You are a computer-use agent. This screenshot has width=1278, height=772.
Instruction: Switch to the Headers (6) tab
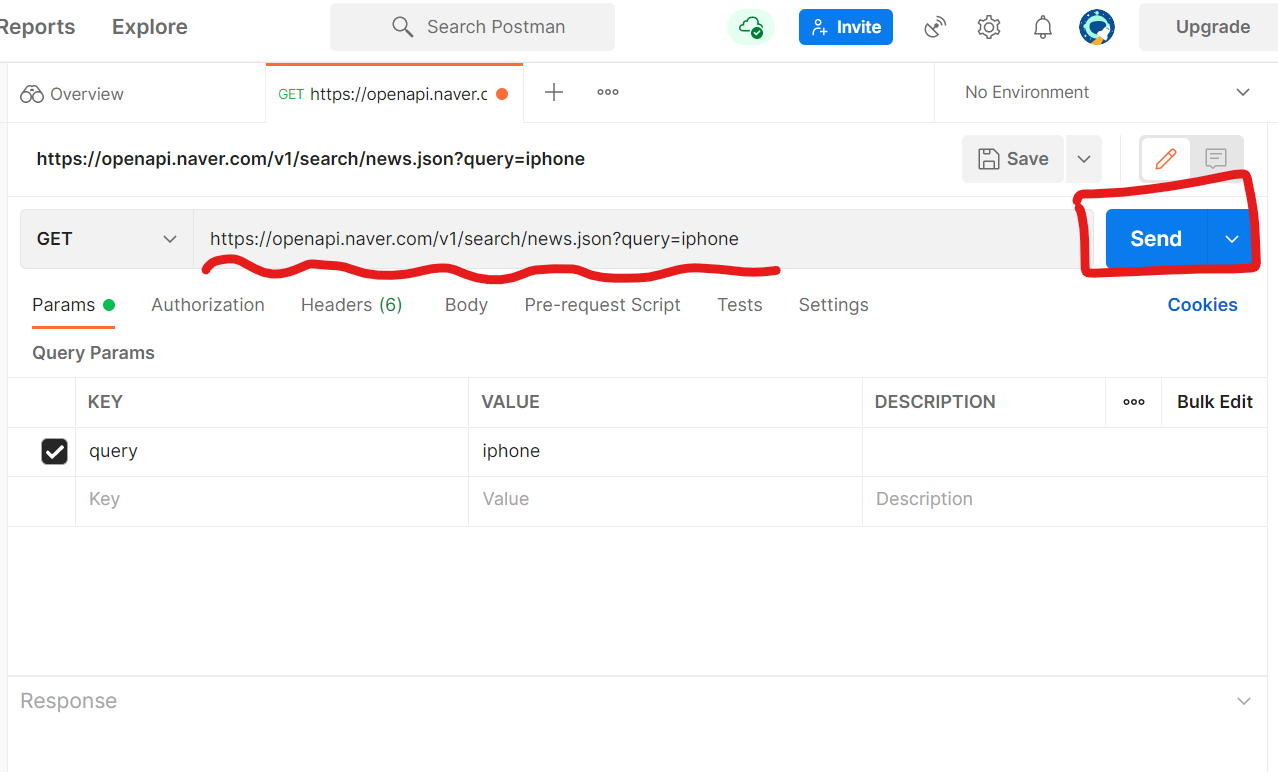pyautogui.click(x=352, y=305)
